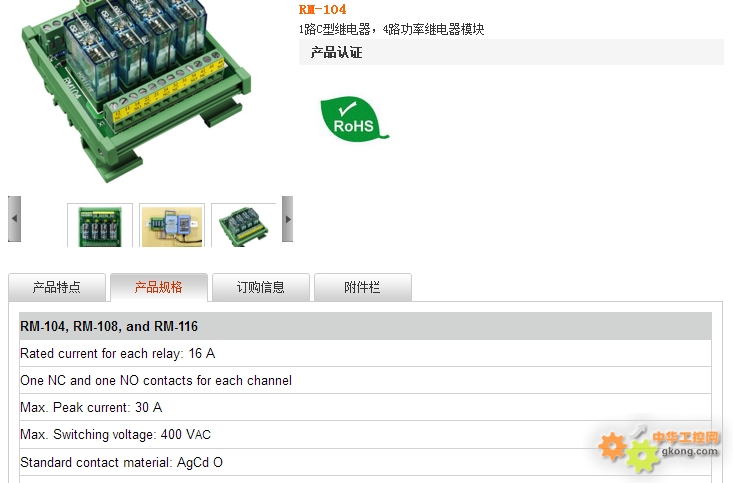733x483 pixels.
Task: Click the previous thumbnail arrow
Action: pos(14,219)
